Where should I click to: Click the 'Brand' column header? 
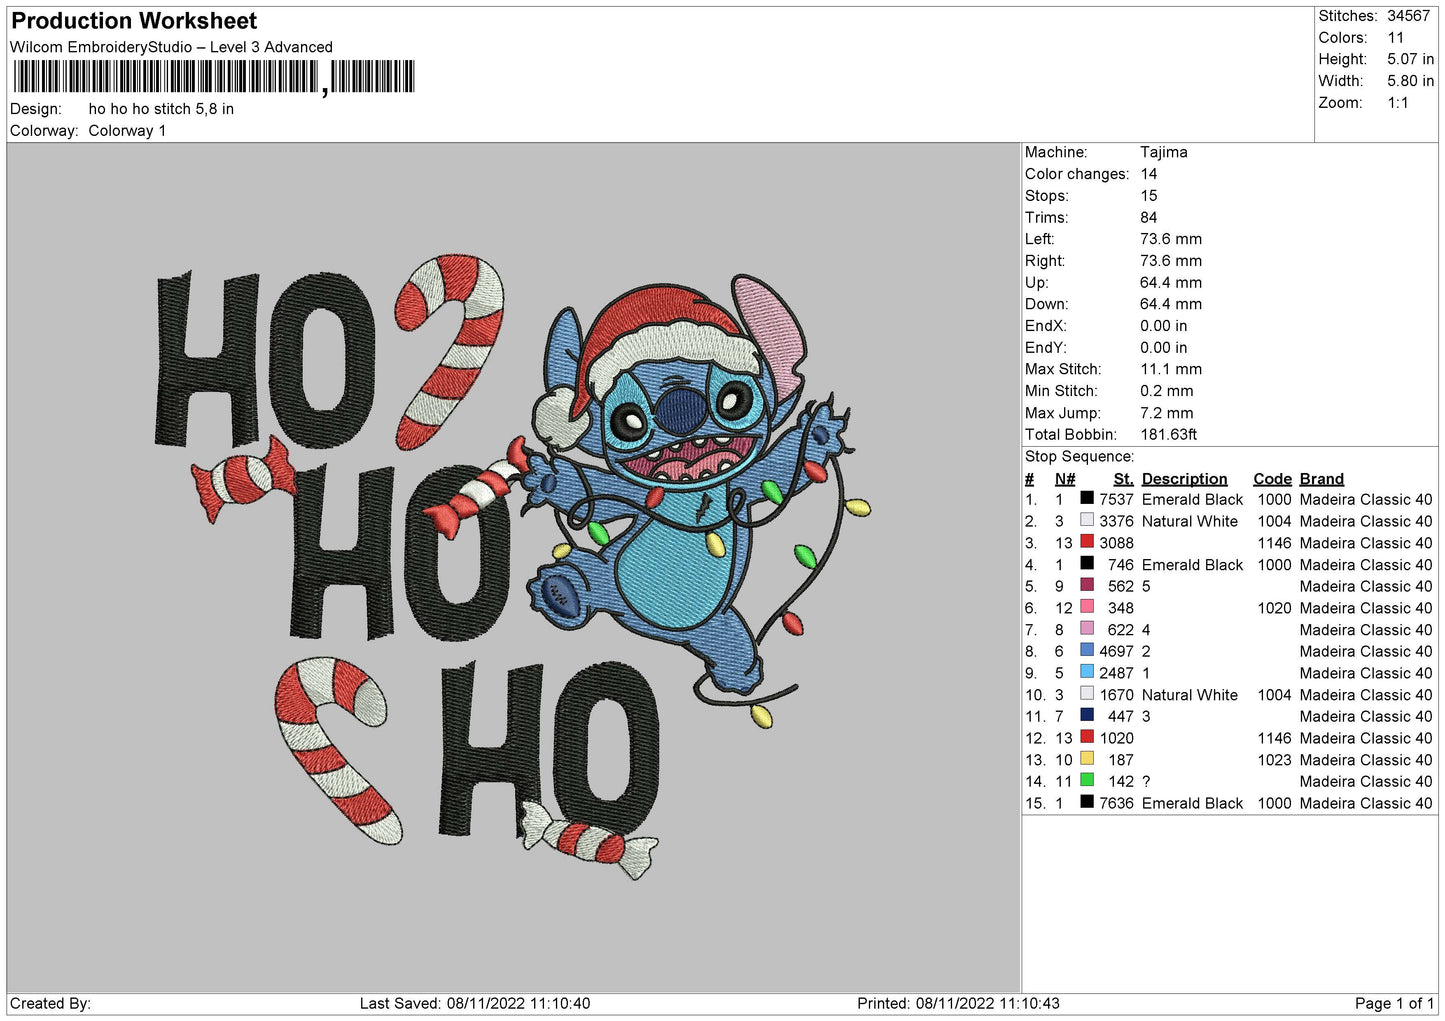[1322, 479]
